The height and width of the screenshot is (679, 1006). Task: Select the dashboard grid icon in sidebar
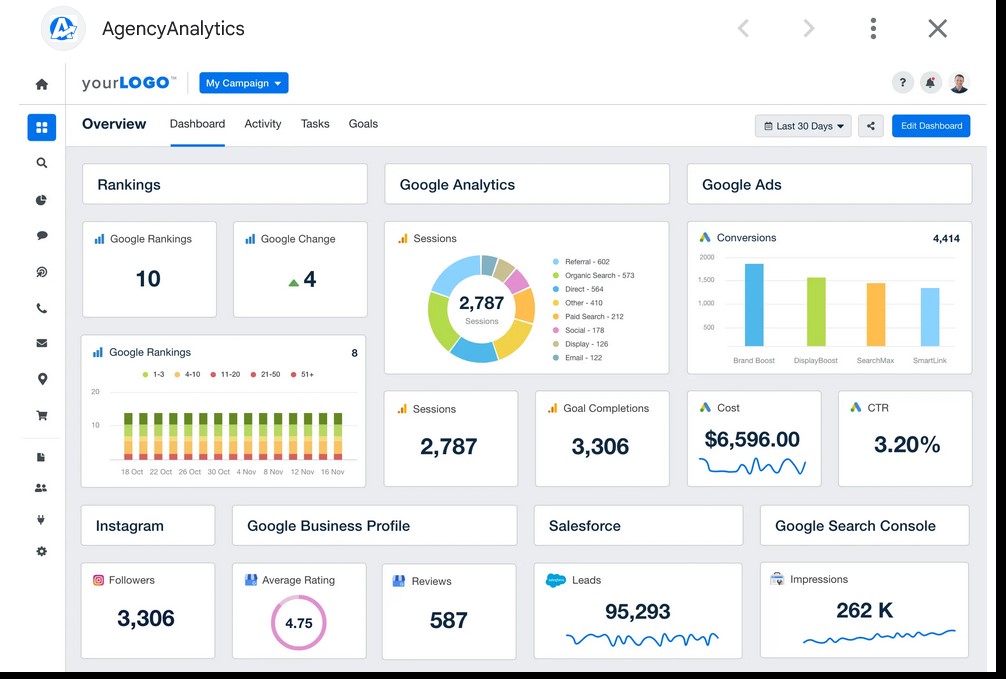42,127
